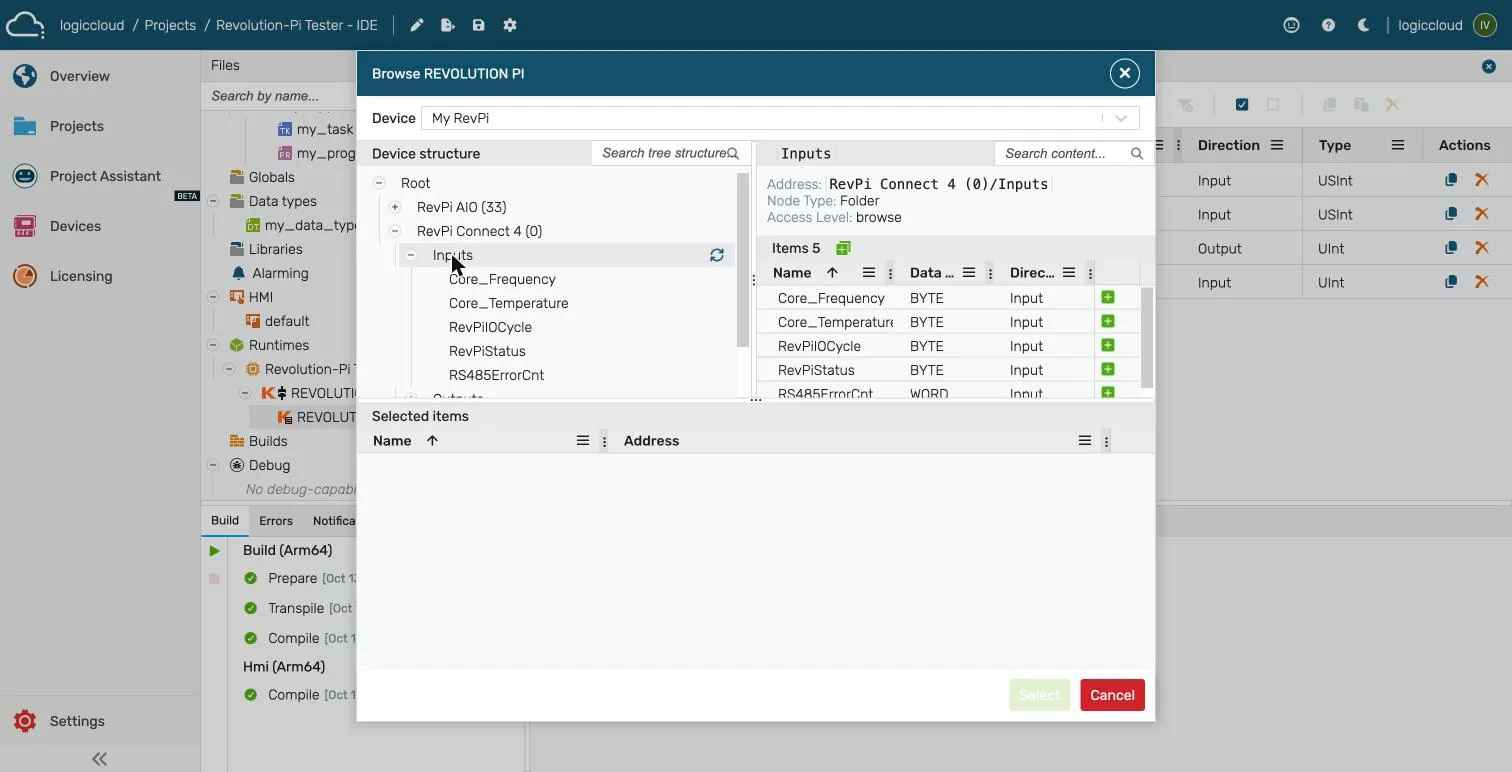The image size is (1512, 772).
Task: Collapse the left sidebar with double chevron
Action: pyautogui.click(x=99, y=759)
